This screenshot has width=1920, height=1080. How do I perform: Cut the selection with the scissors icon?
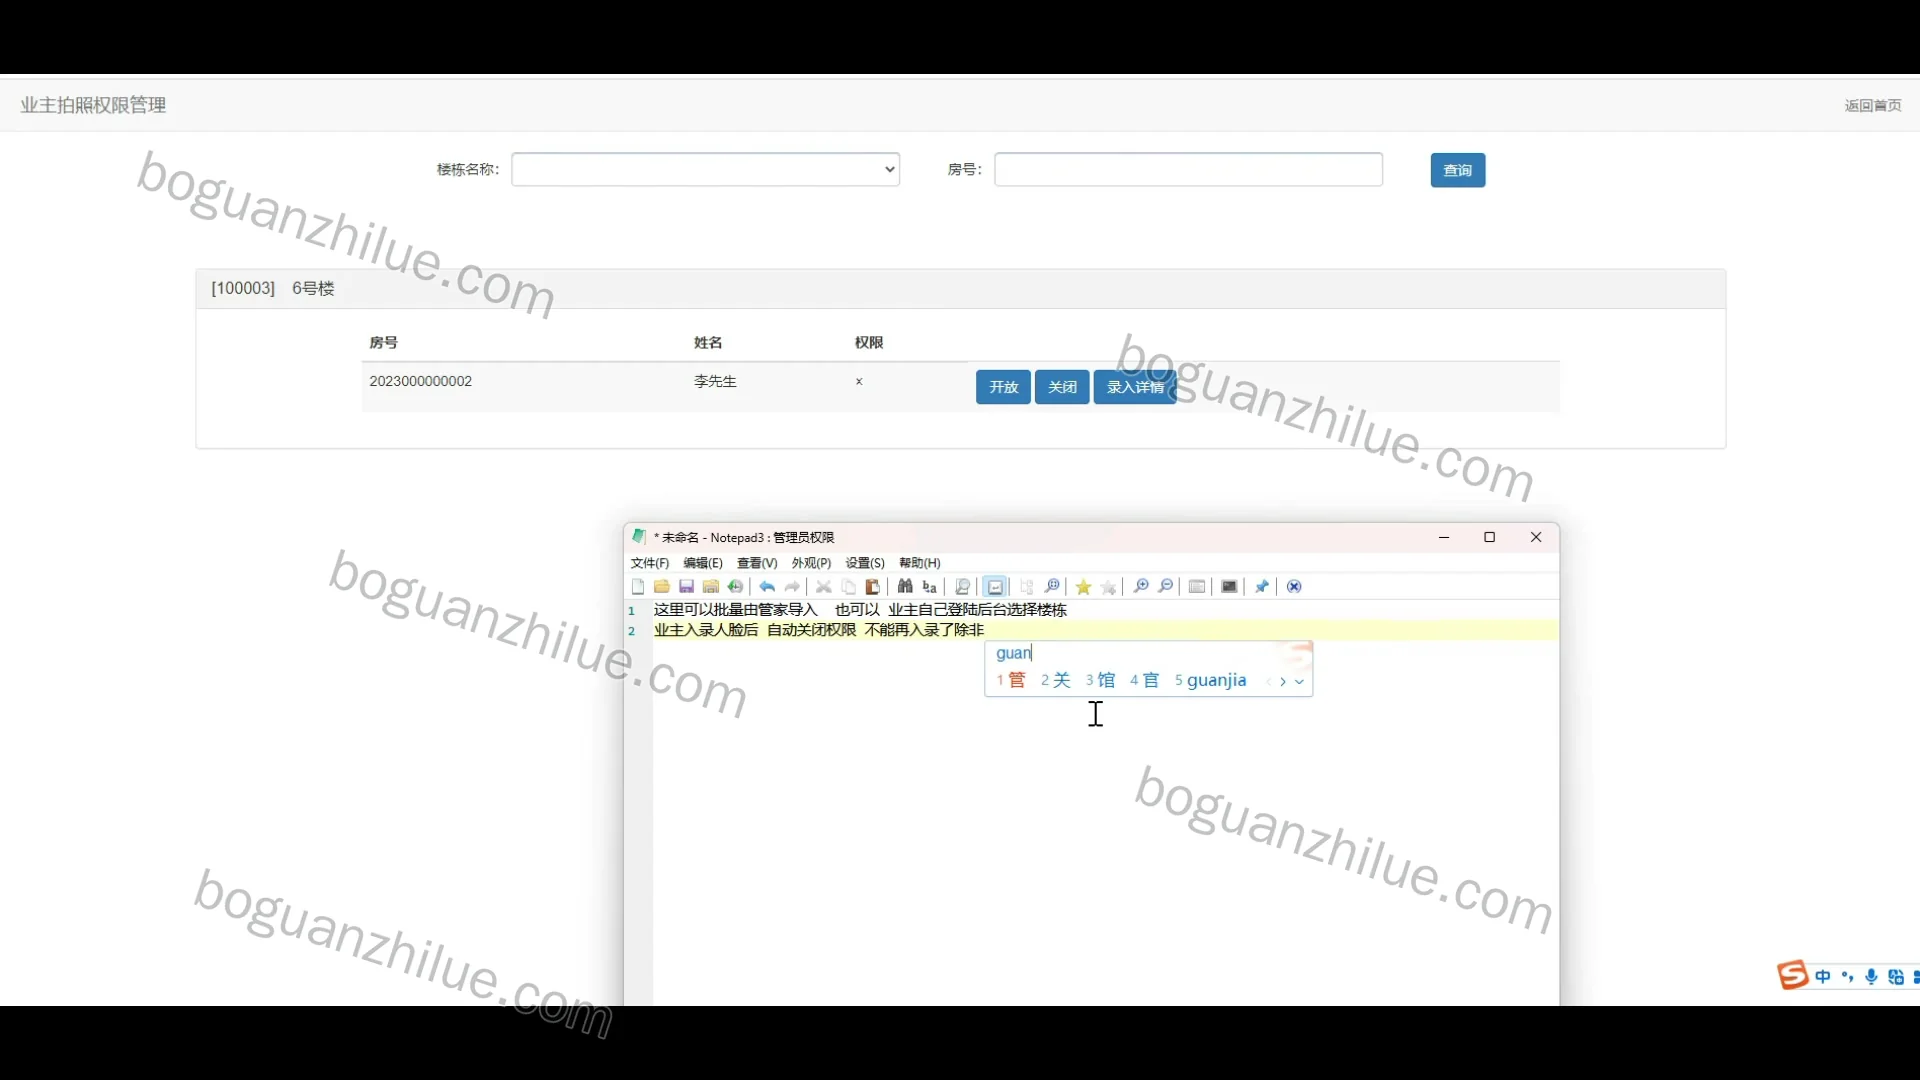[824, 587]
